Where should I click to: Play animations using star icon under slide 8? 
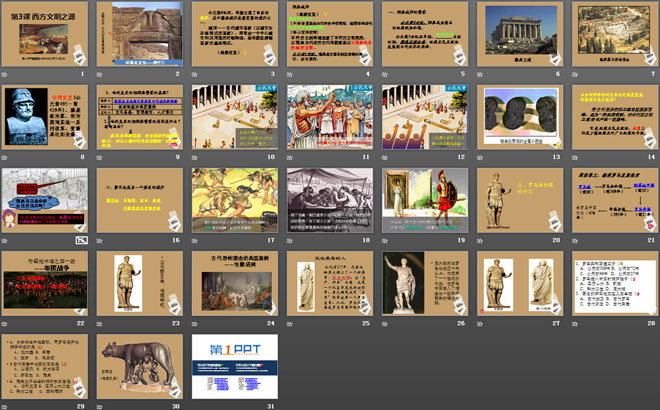[5, 157]
